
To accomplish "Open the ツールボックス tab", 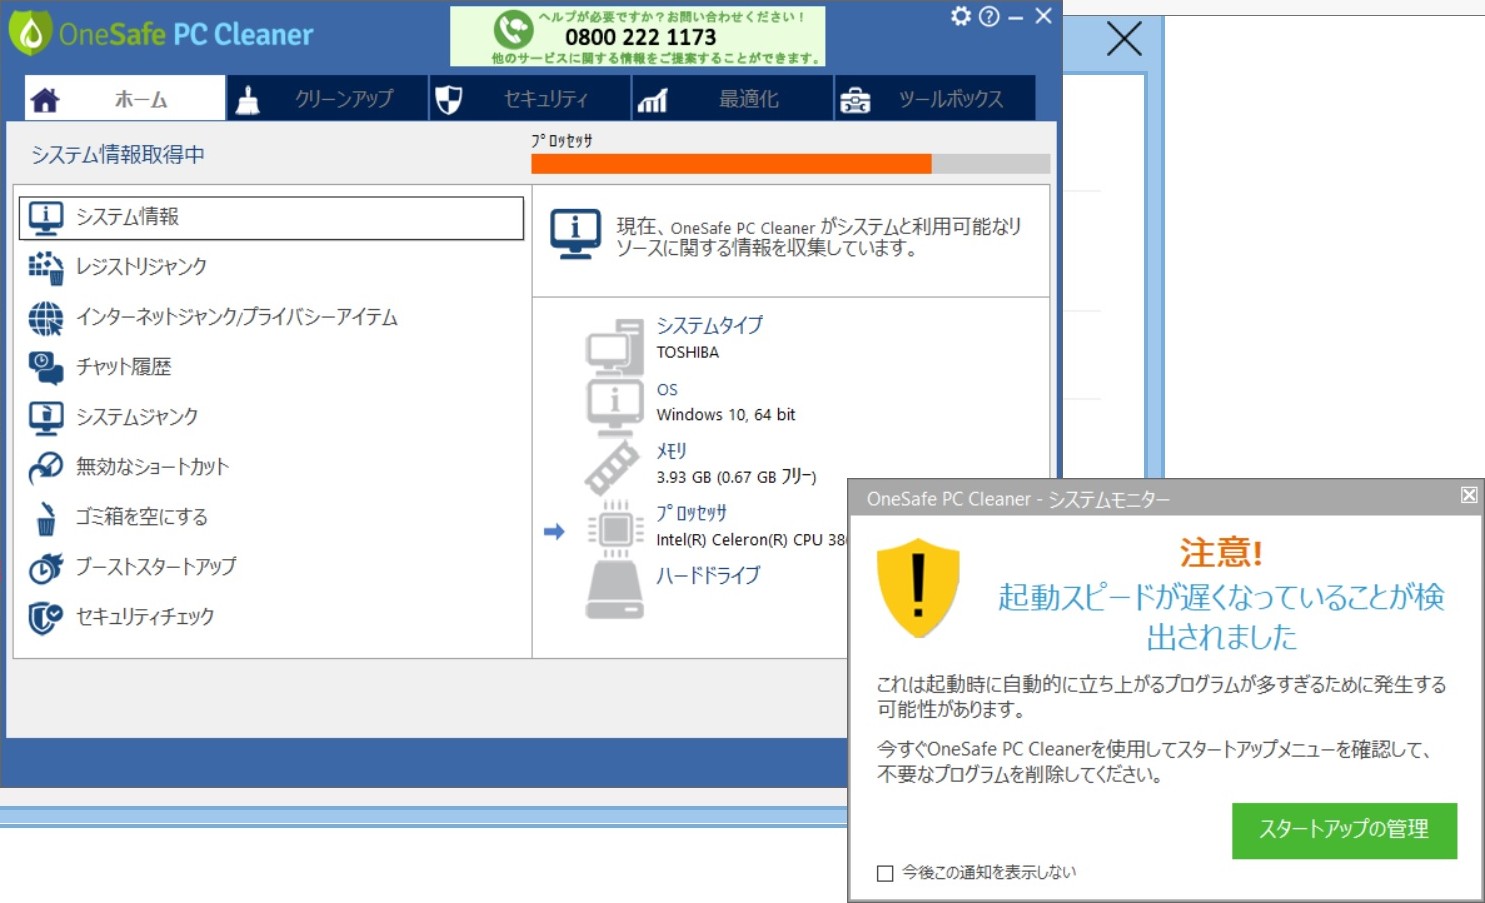I will pos(935,99).
